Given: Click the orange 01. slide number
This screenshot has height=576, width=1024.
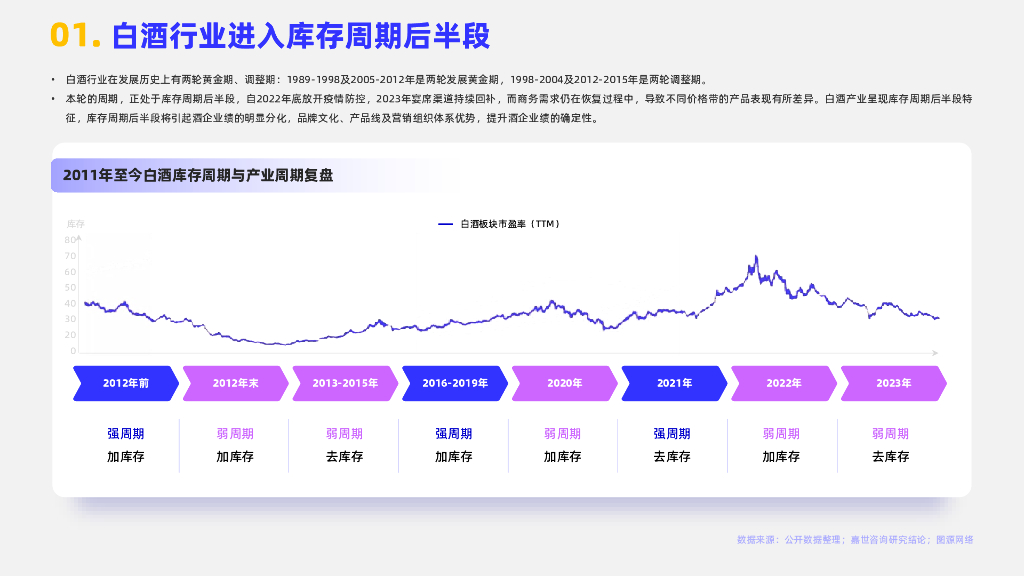Looking at the screenshot, I should (x=76, y=35).
